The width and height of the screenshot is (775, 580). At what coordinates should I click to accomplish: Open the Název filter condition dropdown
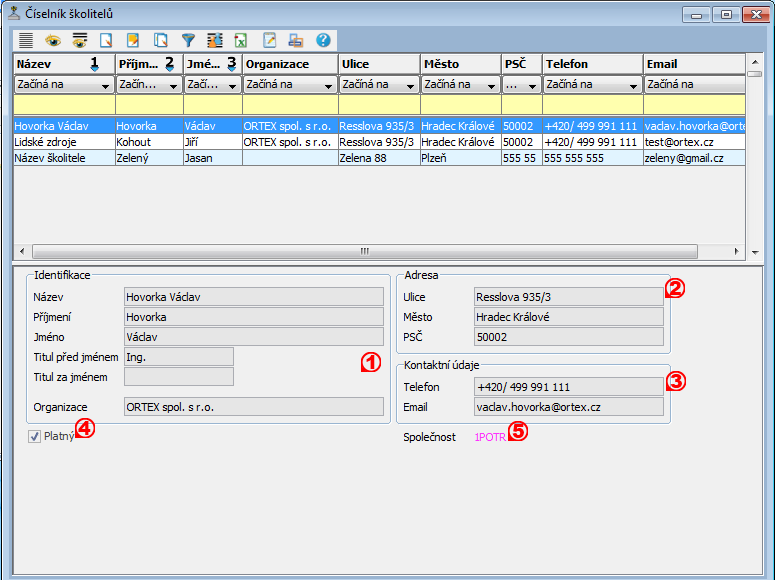[105, 86]
